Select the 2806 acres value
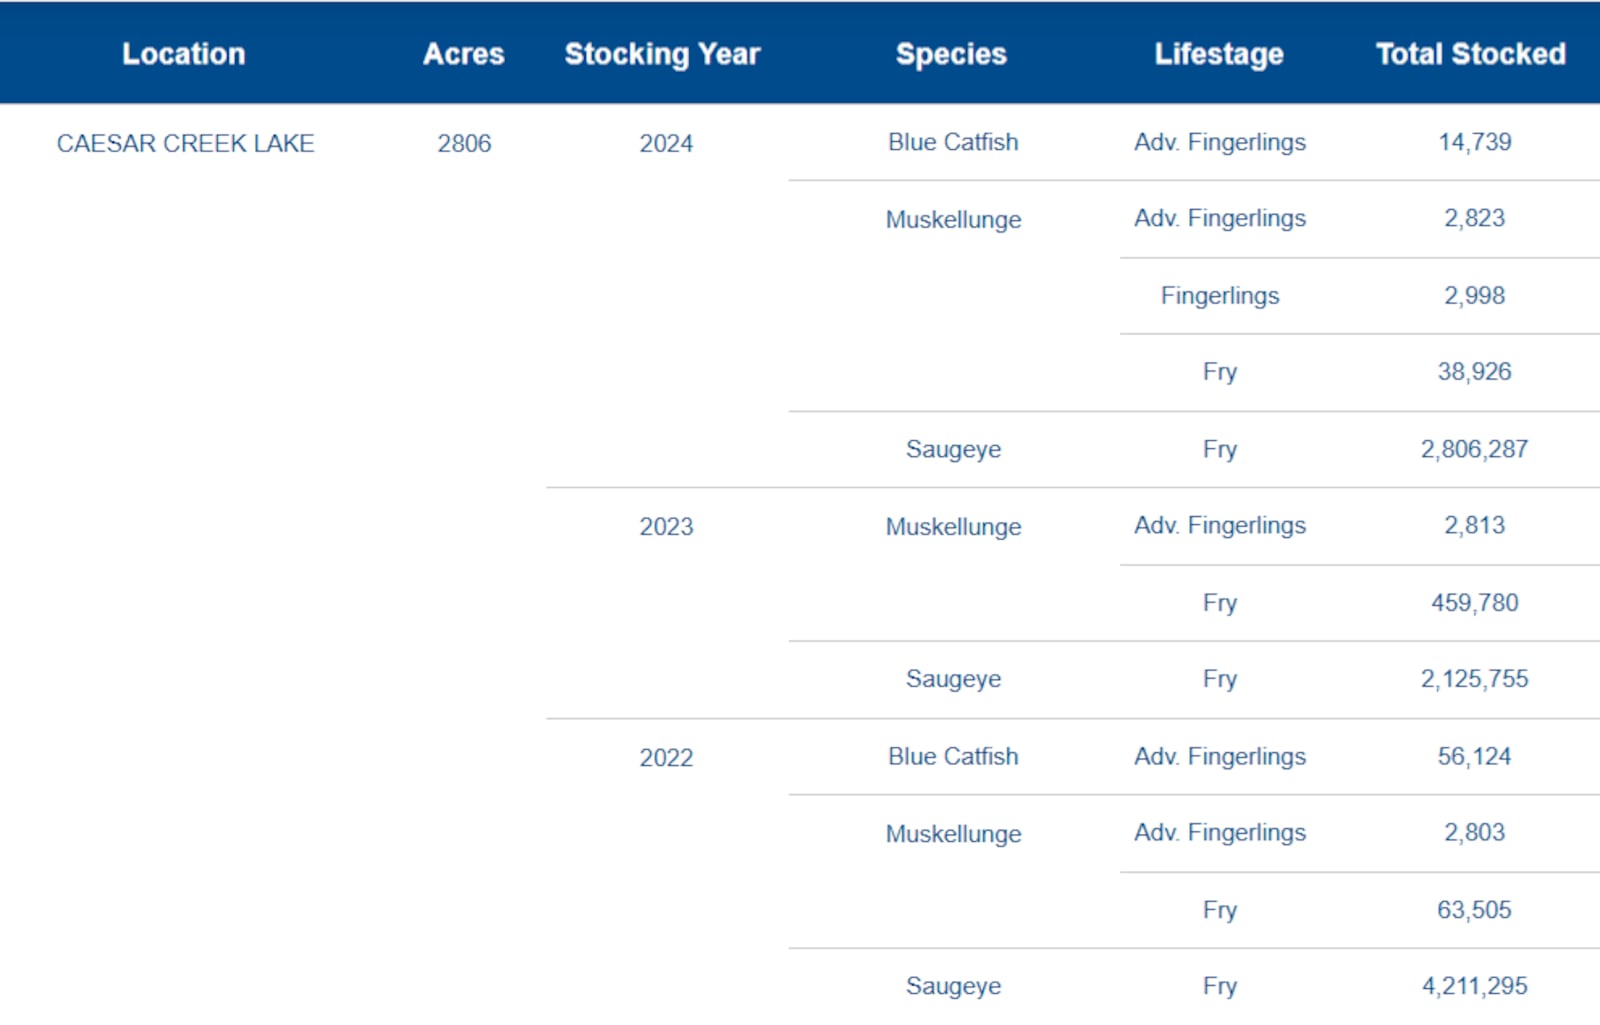 pyautogui.click(x=464, y=143)
